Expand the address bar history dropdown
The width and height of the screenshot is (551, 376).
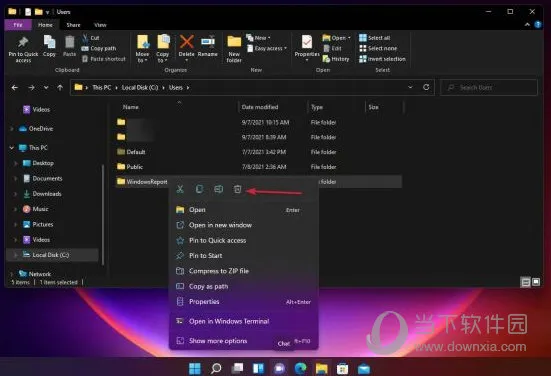point(410,87)
